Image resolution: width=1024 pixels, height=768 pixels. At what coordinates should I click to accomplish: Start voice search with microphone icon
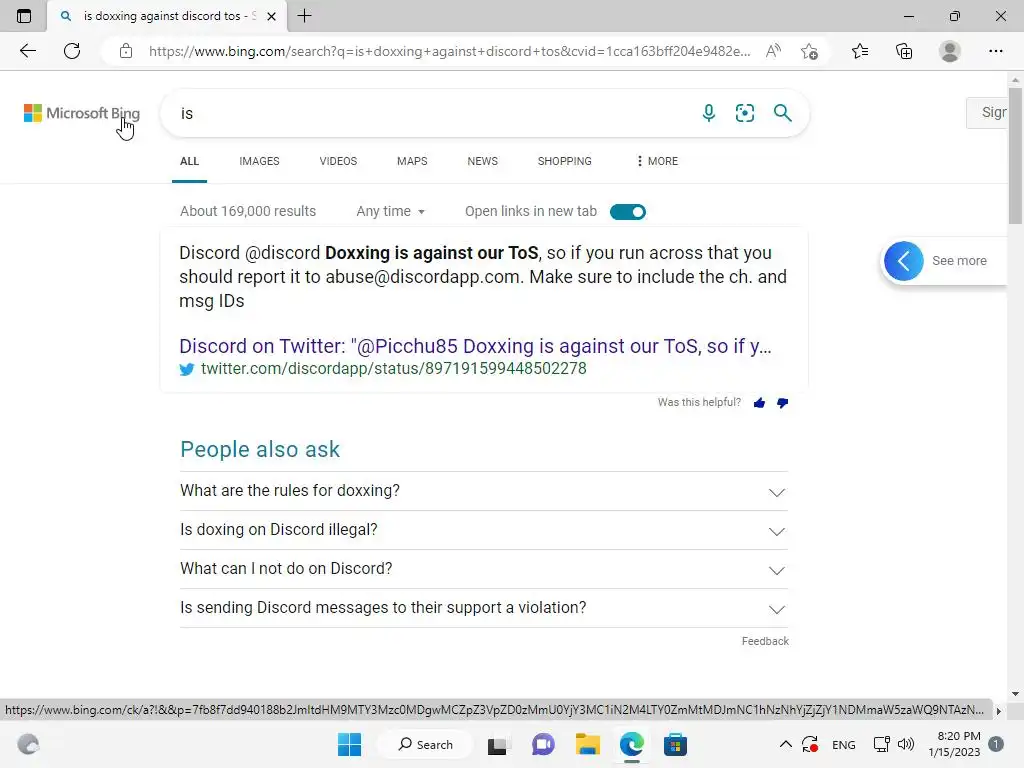(x=709, y=113)
